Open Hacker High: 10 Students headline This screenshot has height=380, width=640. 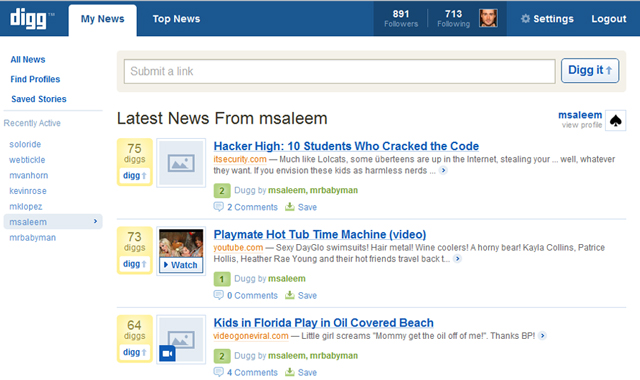346,146
